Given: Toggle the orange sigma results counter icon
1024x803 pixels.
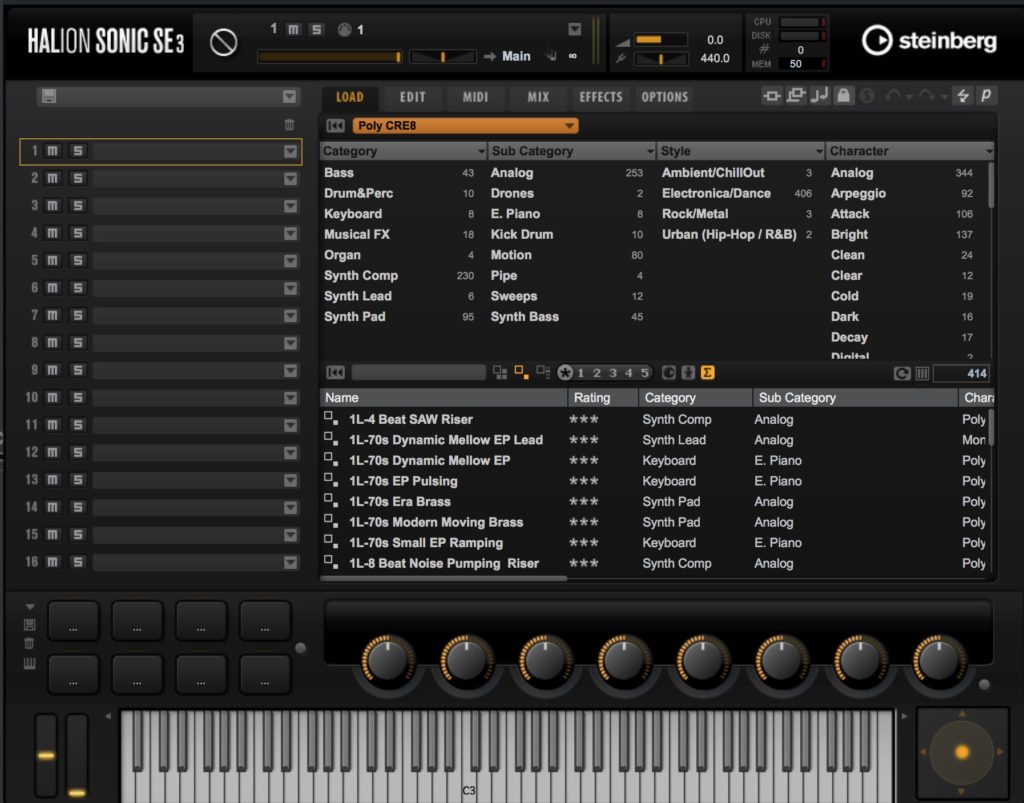Looking at the screenshot, I should click(707, 373).
